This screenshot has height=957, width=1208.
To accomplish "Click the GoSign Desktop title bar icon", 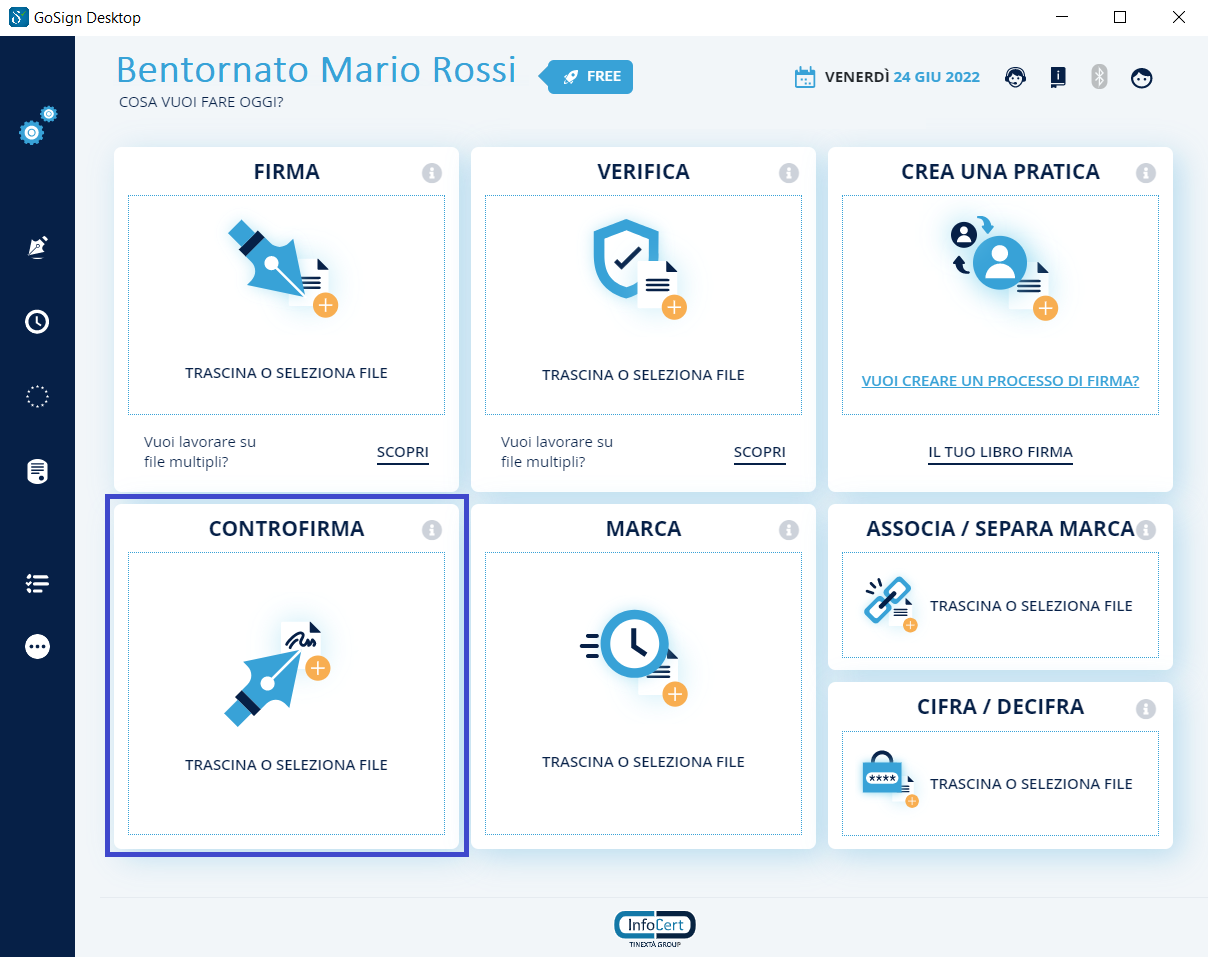I will [18, 17].
